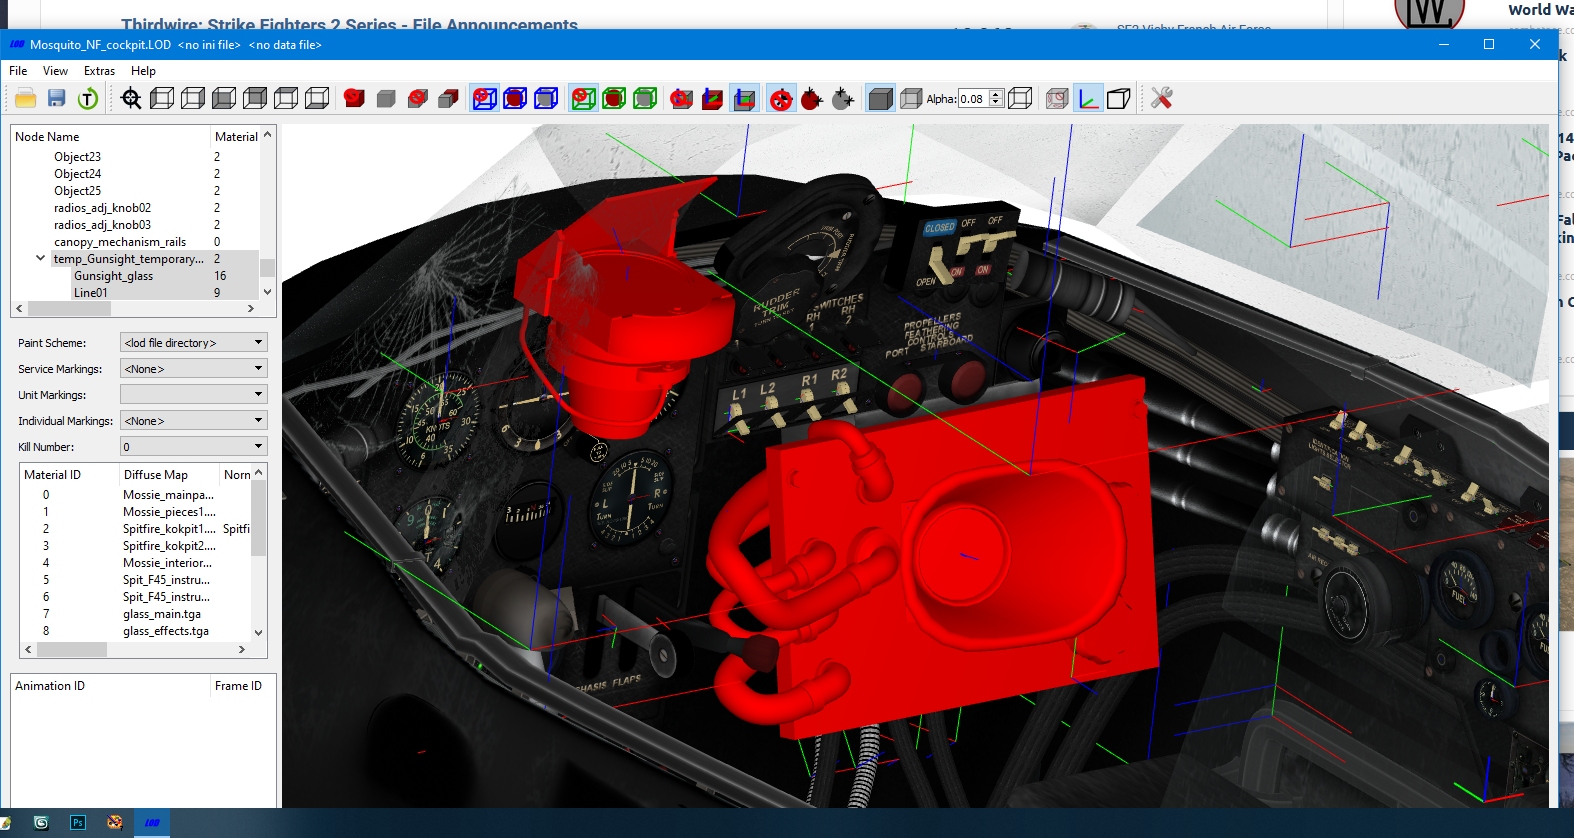Click the red bomb icon with prohibition sign
Screen dimensions: 1574x838
[x=781, y=98]
